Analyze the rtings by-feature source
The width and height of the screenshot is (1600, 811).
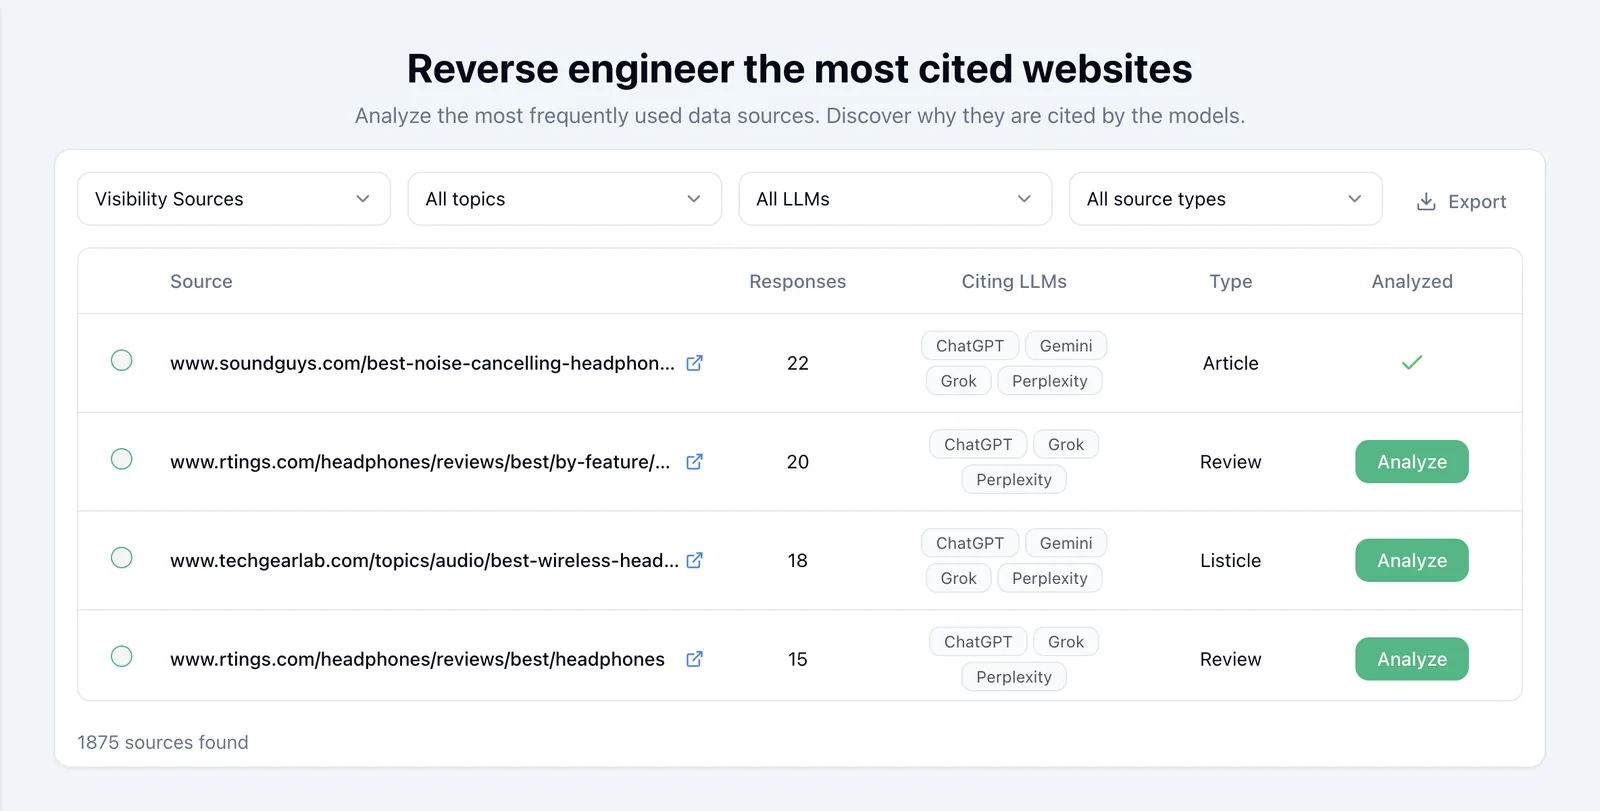1412,462
